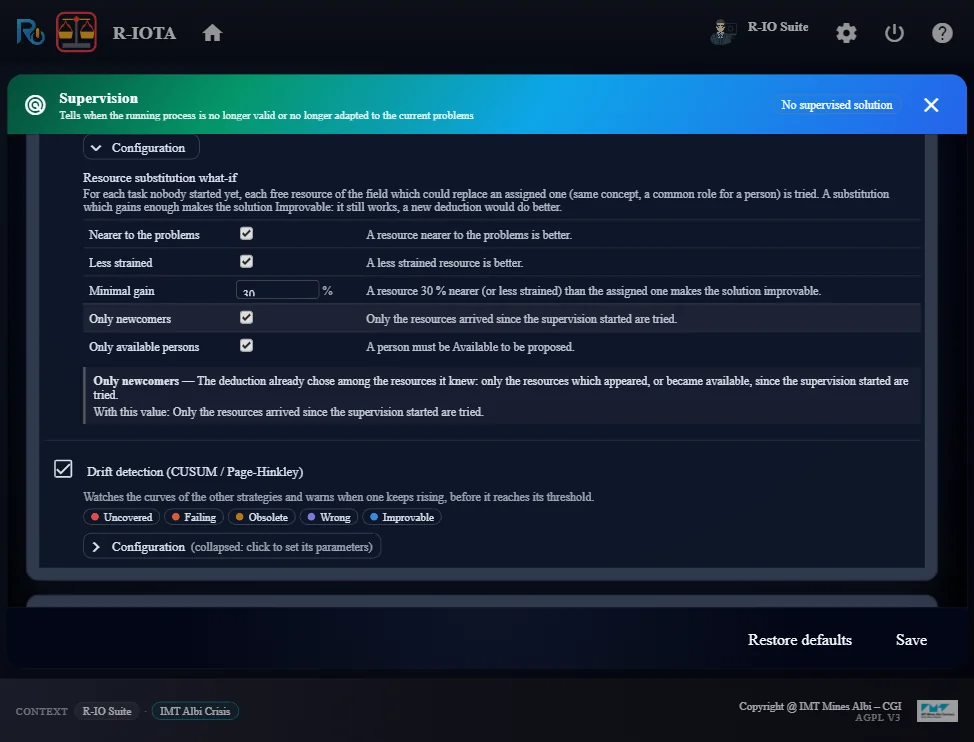Select the Uncovered strategy tag
Viewport: 974px width, 742px height.
(122, 517)
